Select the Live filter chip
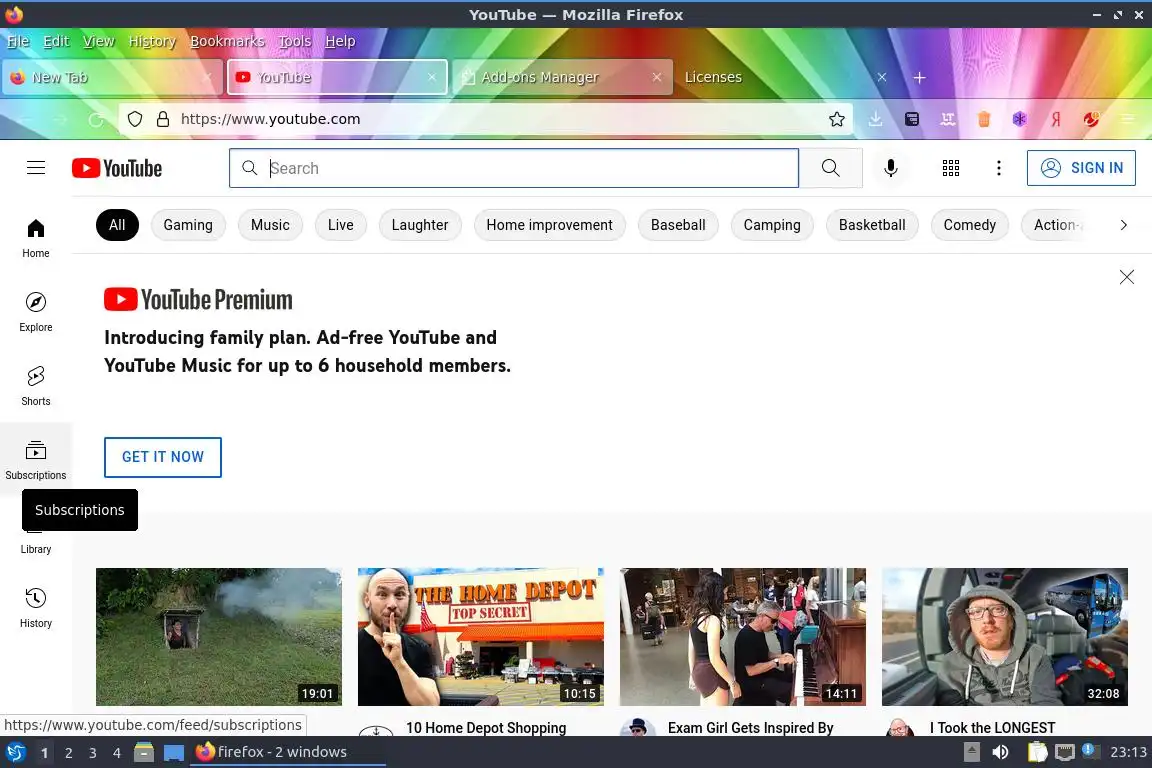The width and height of the screenshot is (1152, 768). pyautogui.click(x=340, y=225)
